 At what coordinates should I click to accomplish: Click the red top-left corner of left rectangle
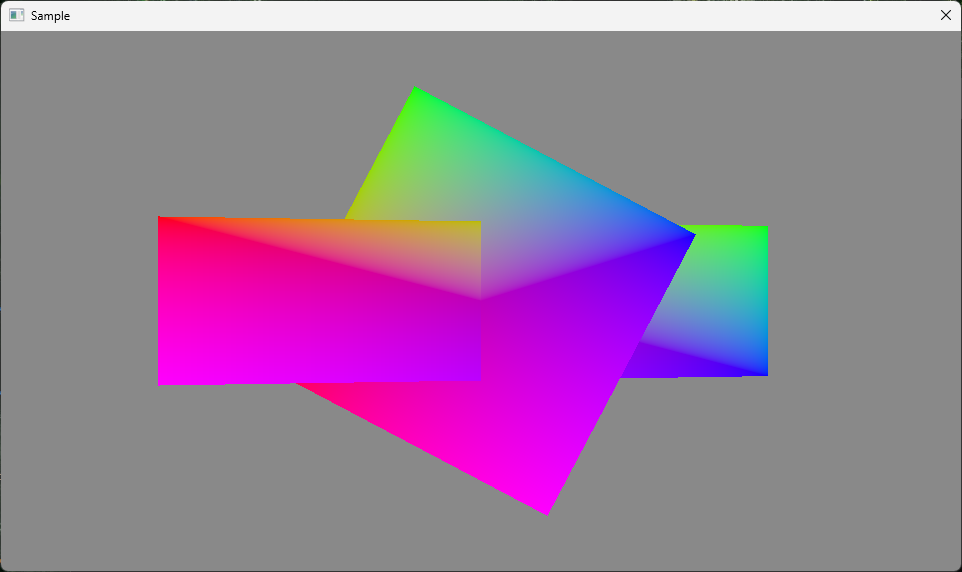162,220
